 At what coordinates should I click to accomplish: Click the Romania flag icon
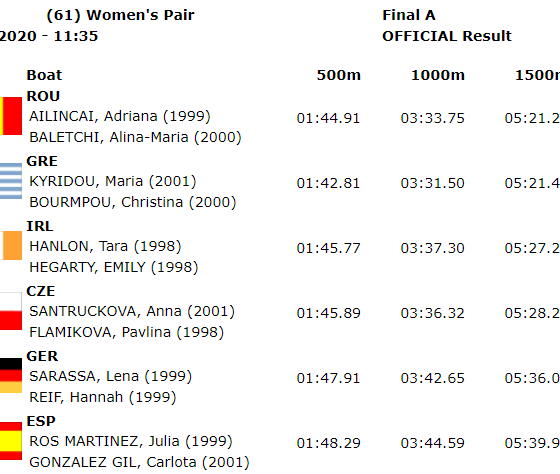click(11, 116)
